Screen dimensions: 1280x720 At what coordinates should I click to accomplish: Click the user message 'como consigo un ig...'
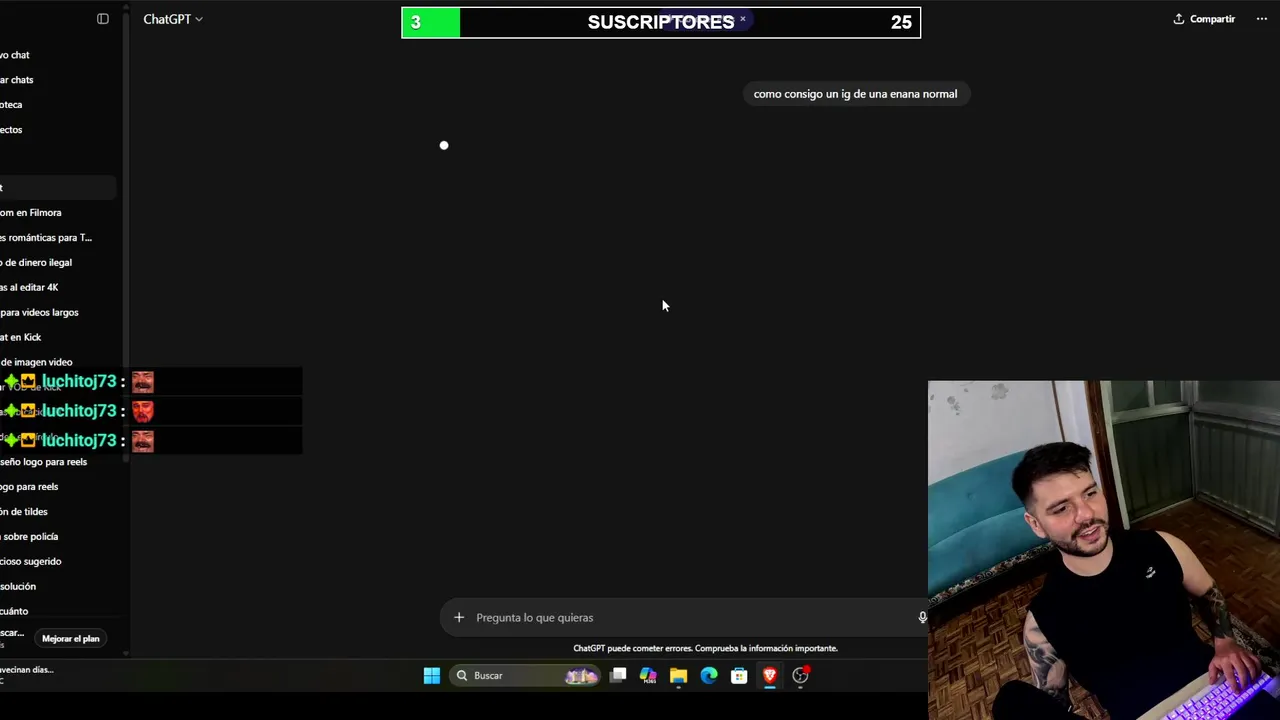coord(855,94)
